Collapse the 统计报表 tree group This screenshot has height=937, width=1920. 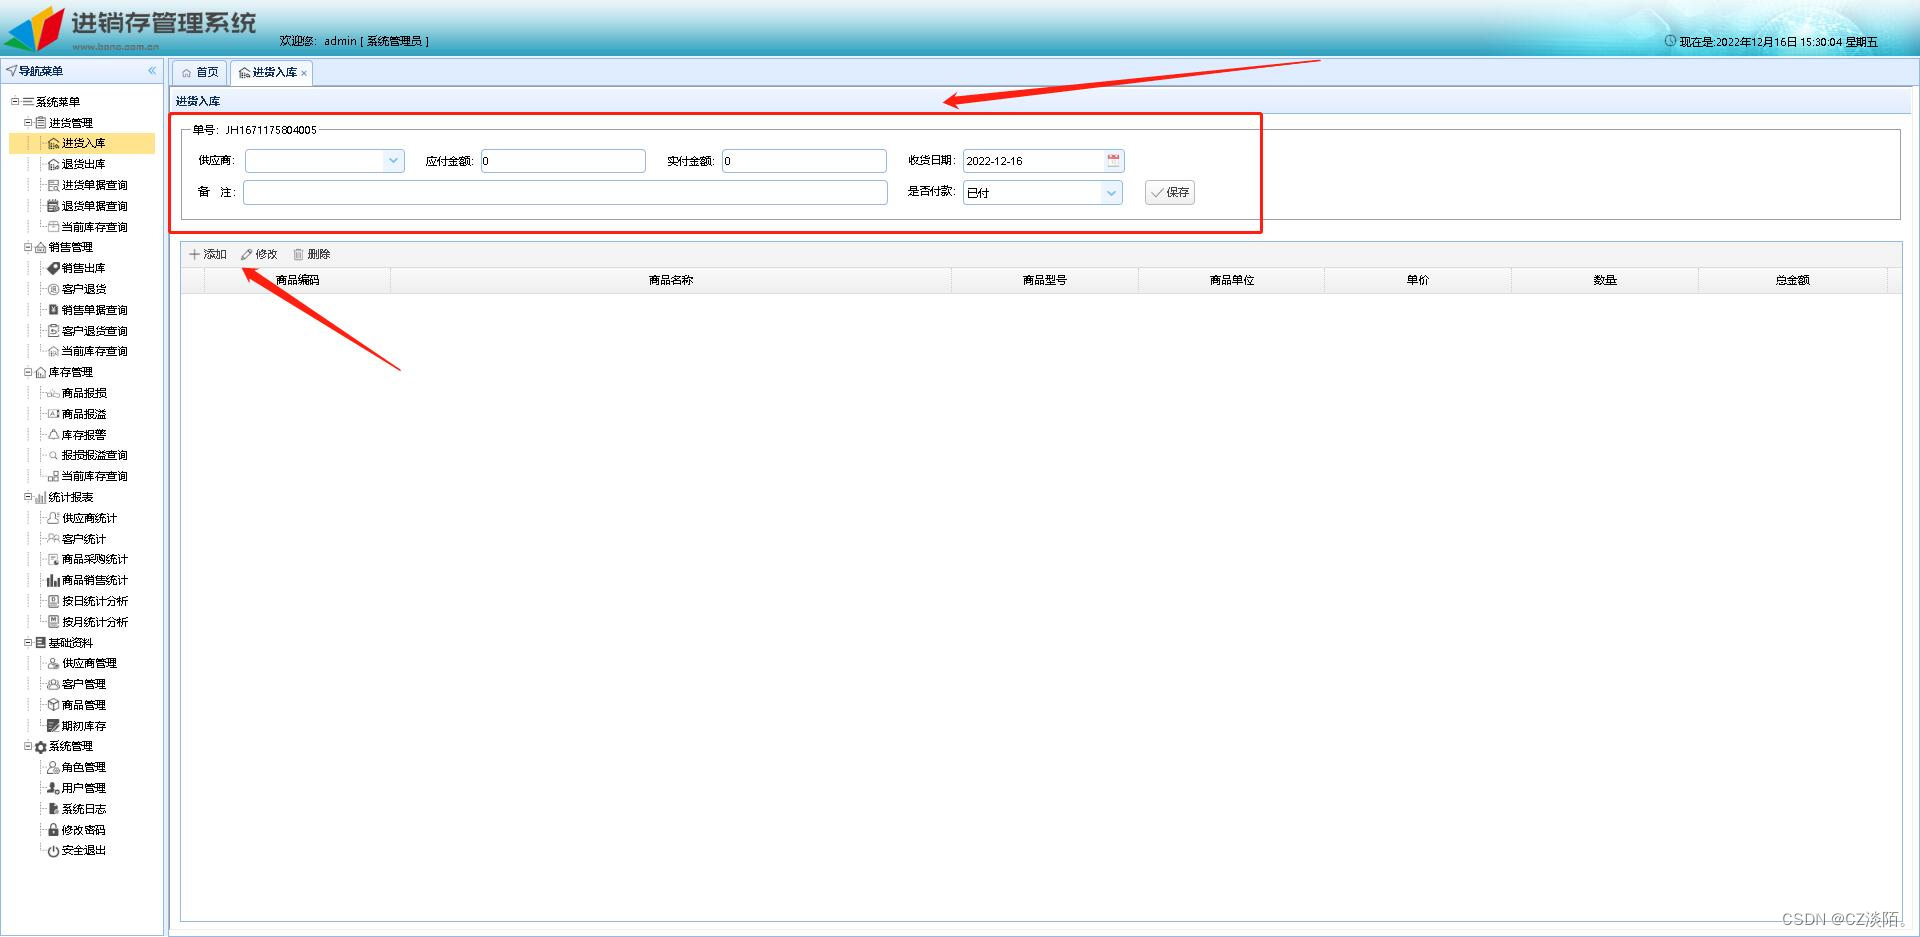coord(28,497)
